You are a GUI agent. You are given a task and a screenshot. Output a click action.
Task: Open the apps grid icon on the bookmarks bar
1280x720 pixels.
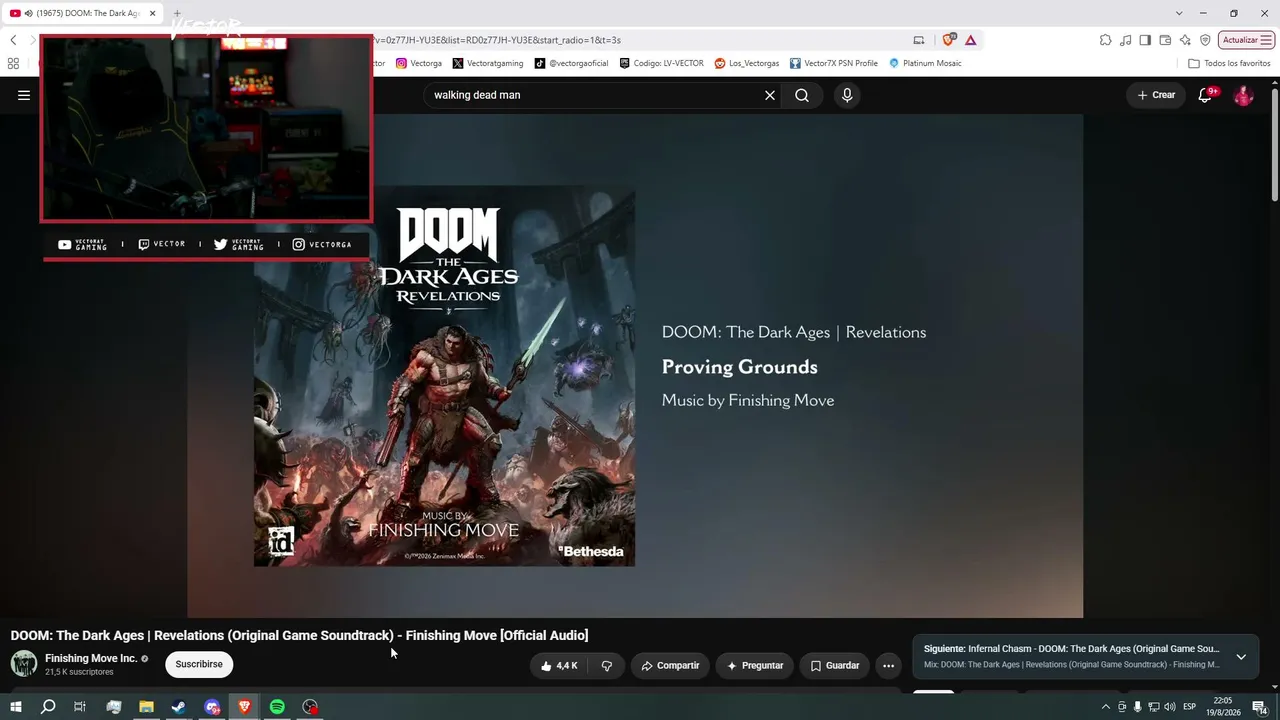(x=13, y=63)
